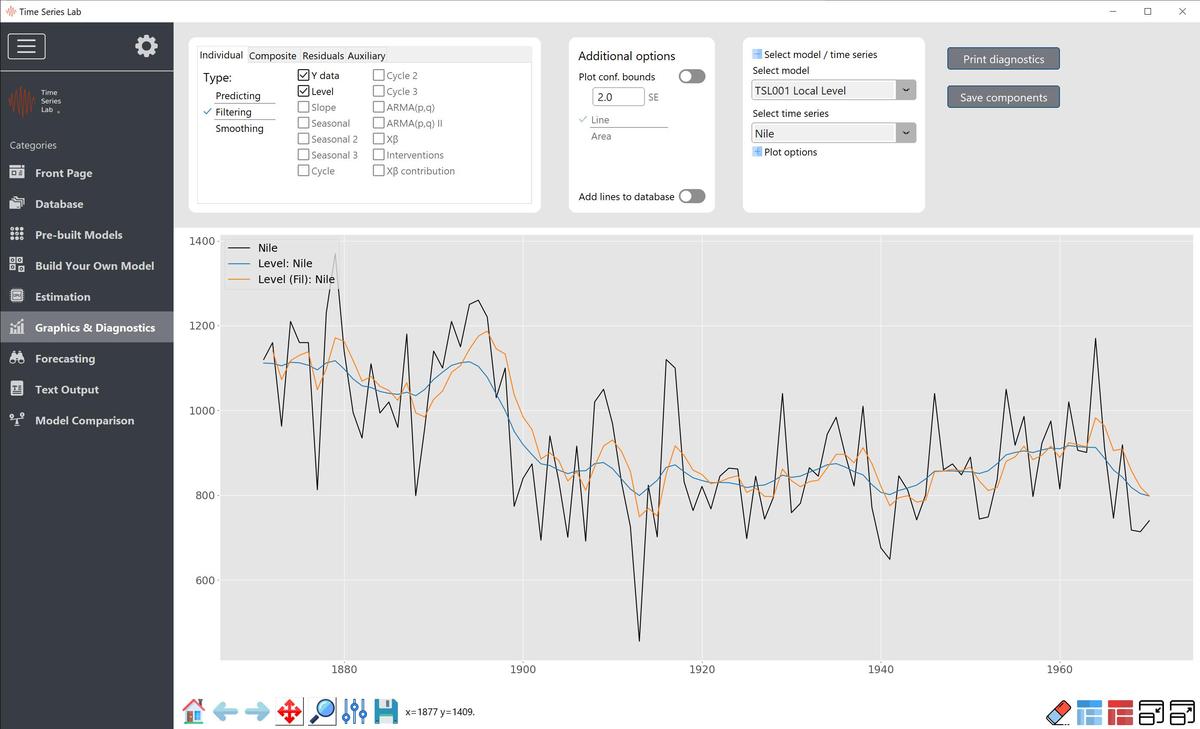Click the red plot layout icon

click(x=1120, y=712)
